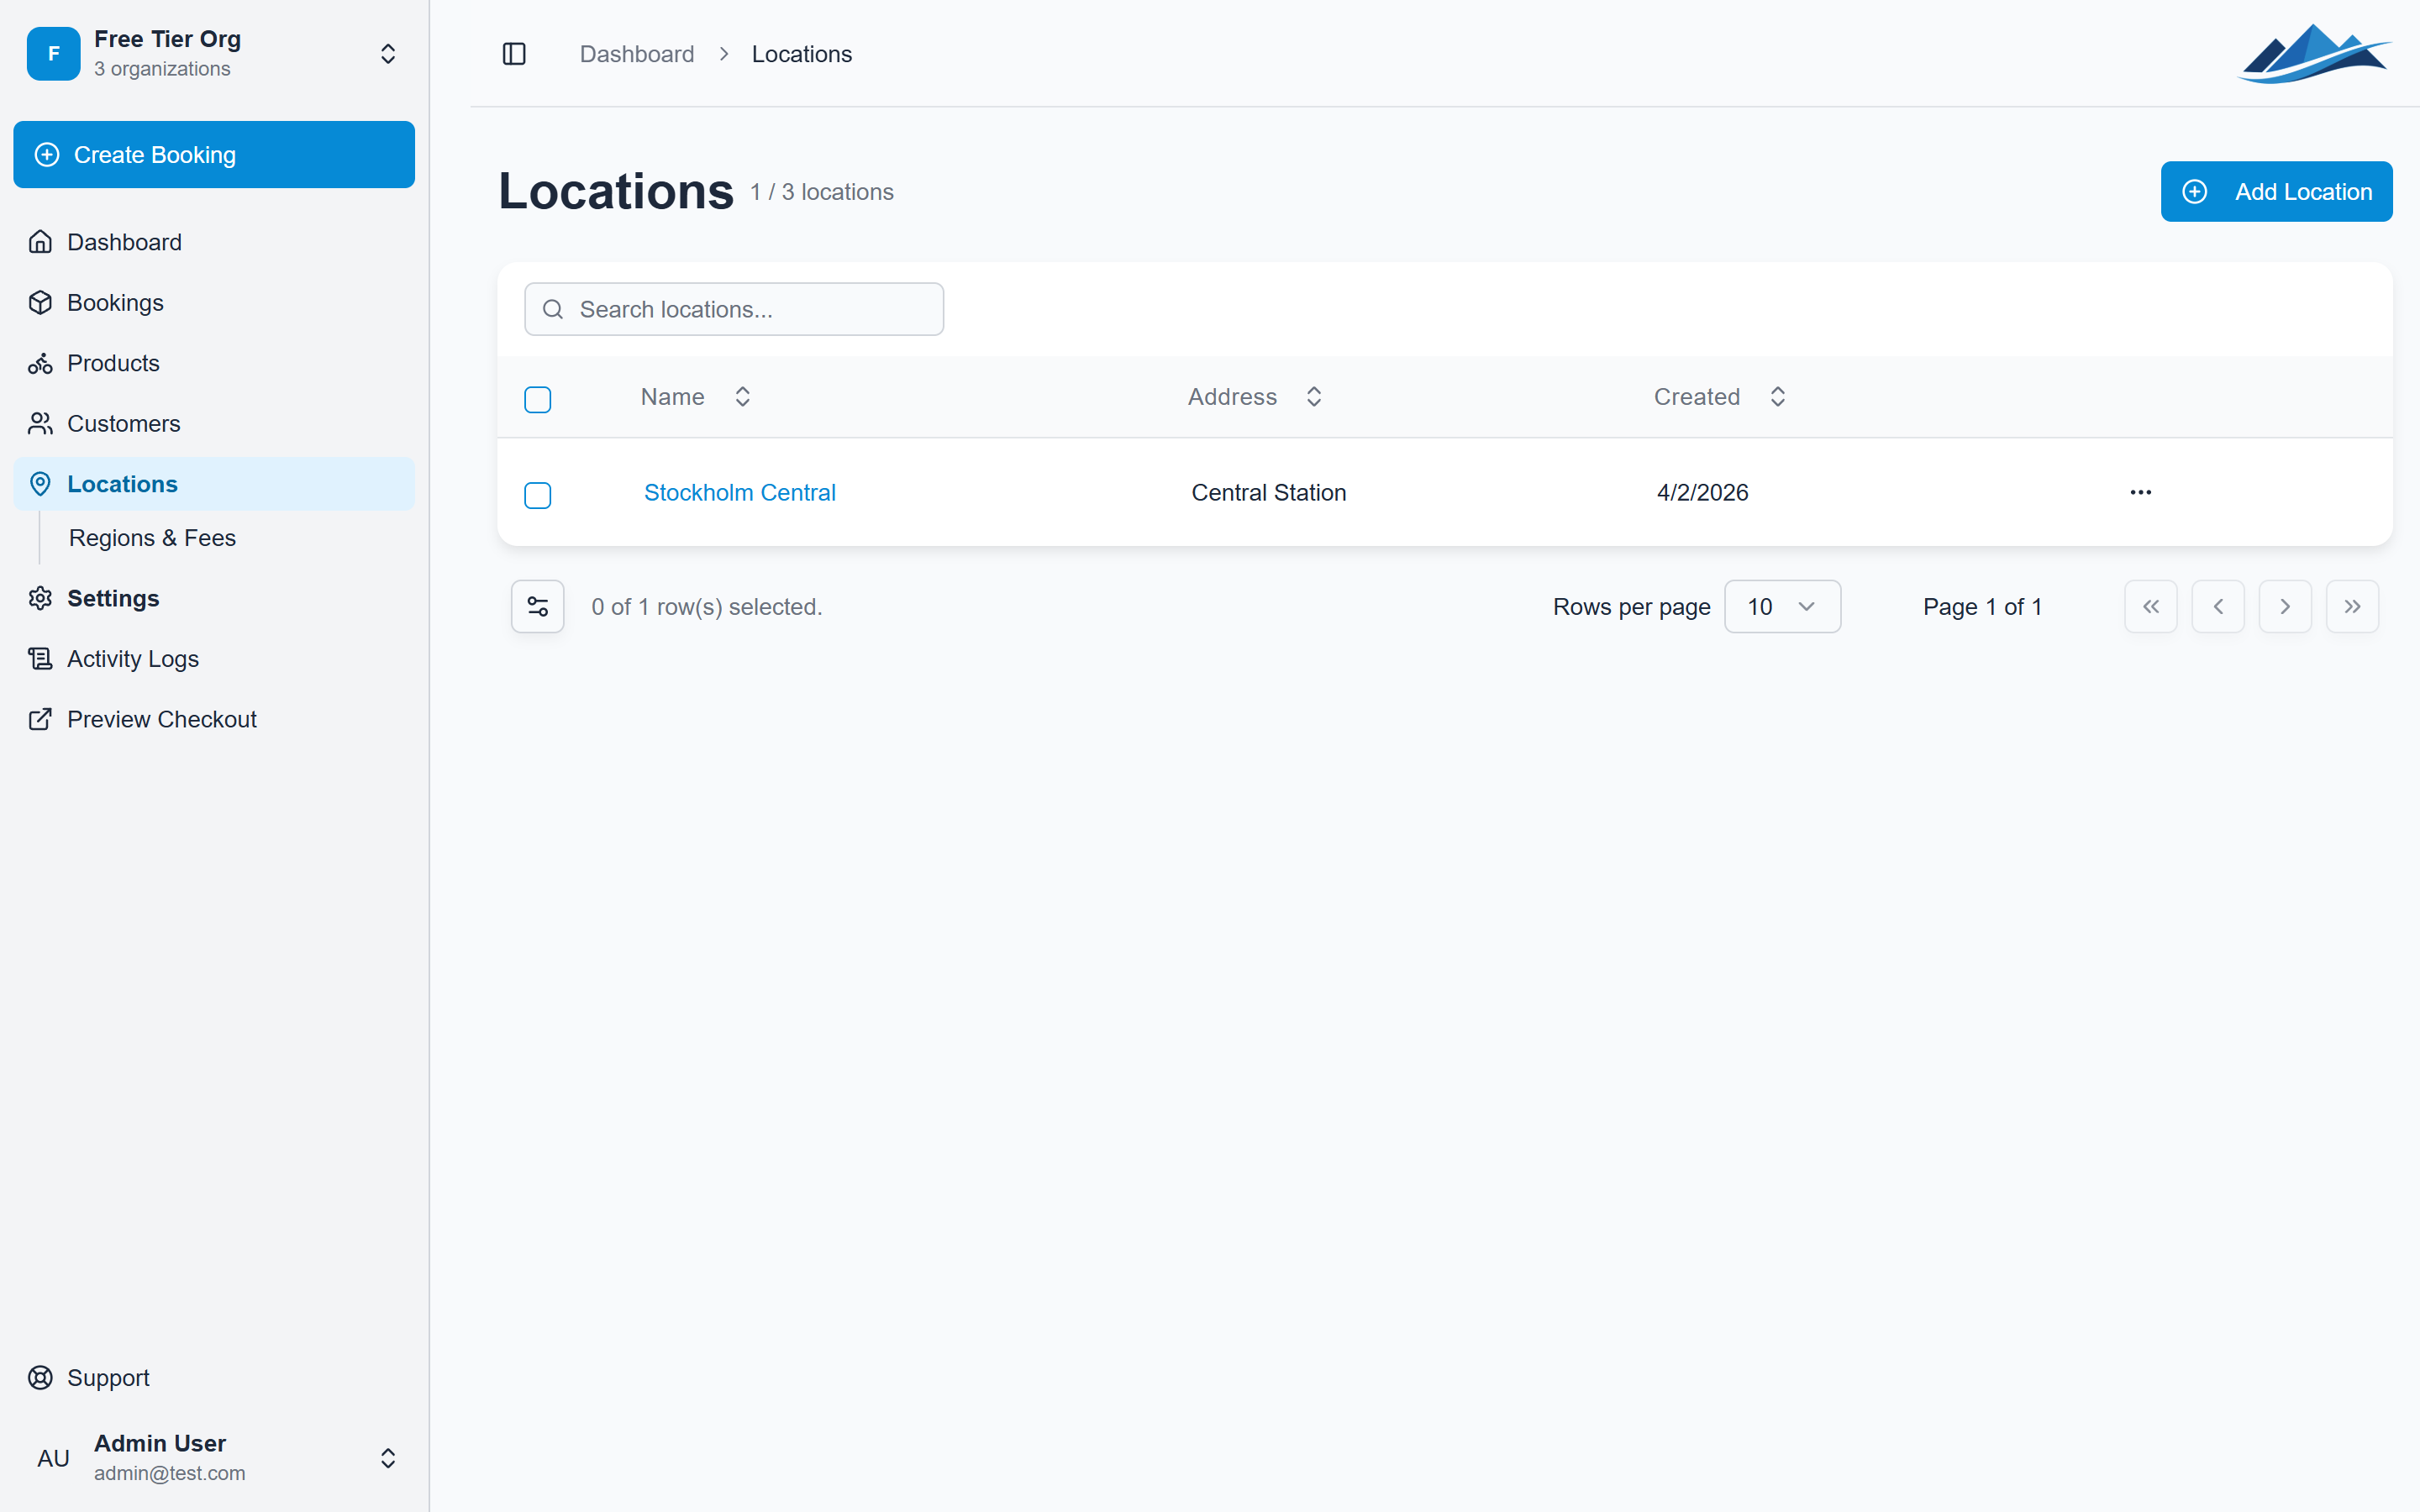
Task: Go to the next page
Action: [x=2285, y=607]
